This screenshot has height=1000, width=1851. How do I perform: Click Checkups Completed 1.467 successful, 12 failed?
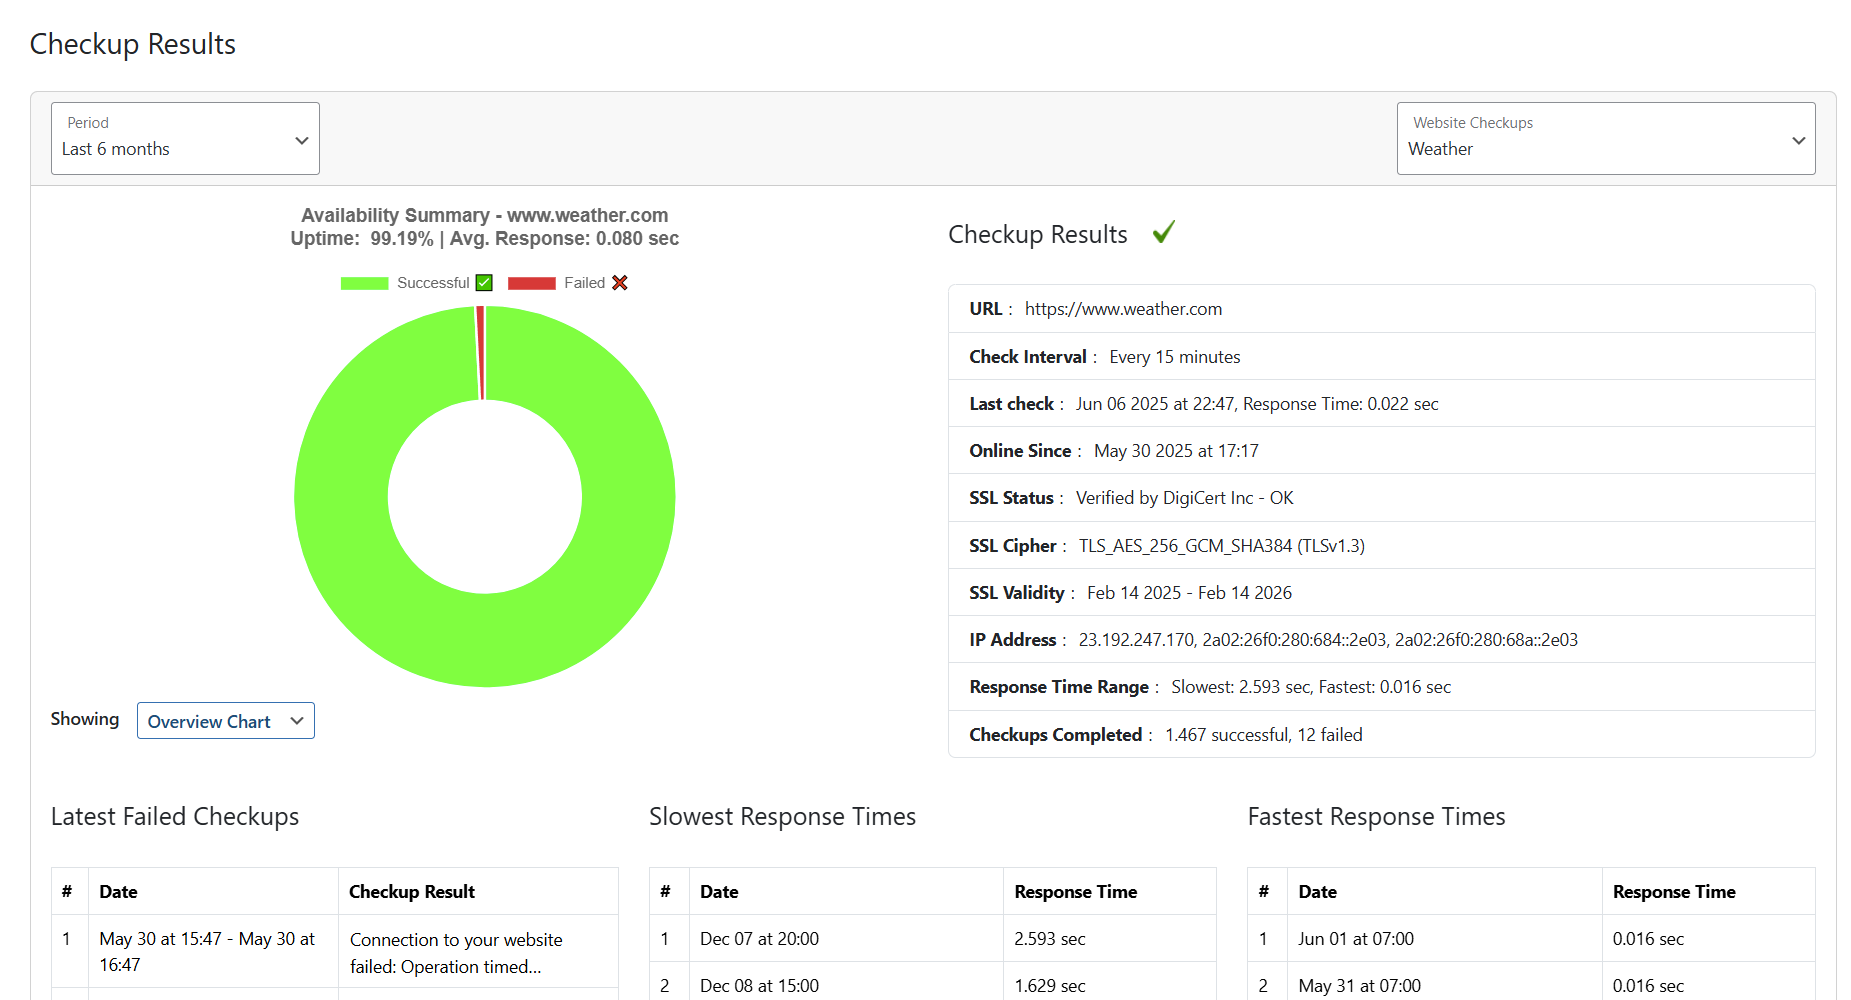(1264, 735)
